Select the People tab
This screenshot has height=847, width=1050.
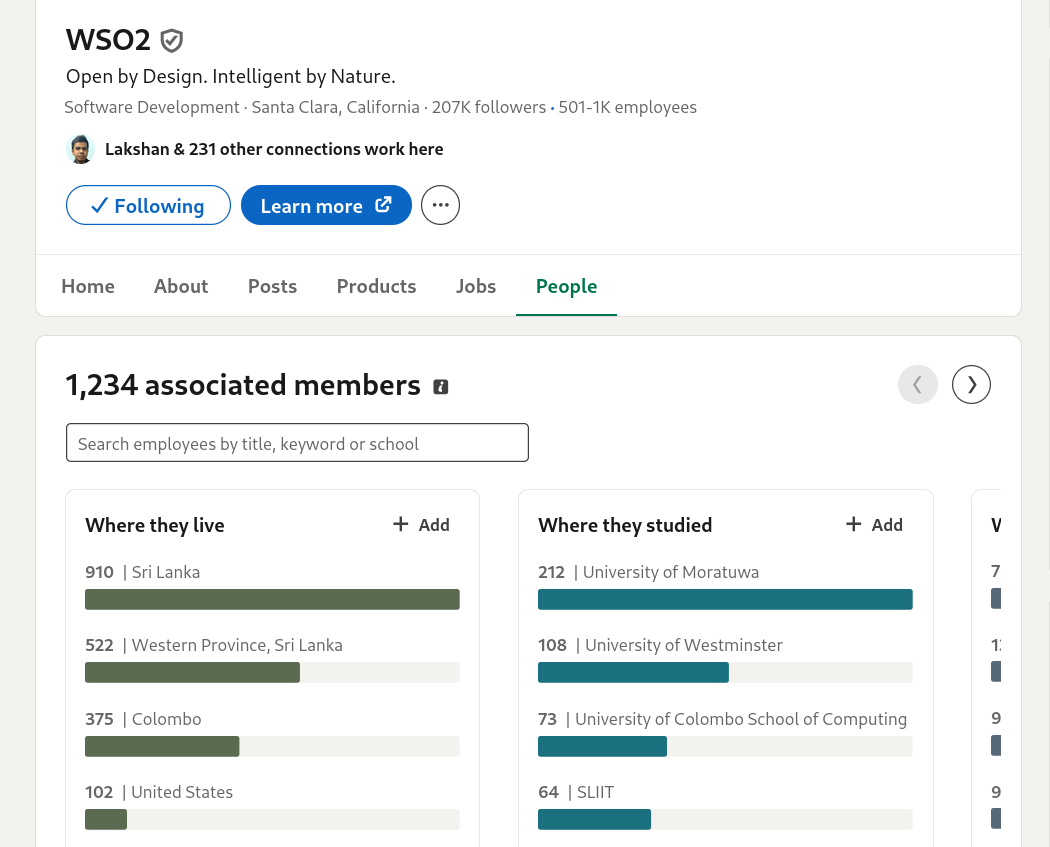tap(567, 286)
